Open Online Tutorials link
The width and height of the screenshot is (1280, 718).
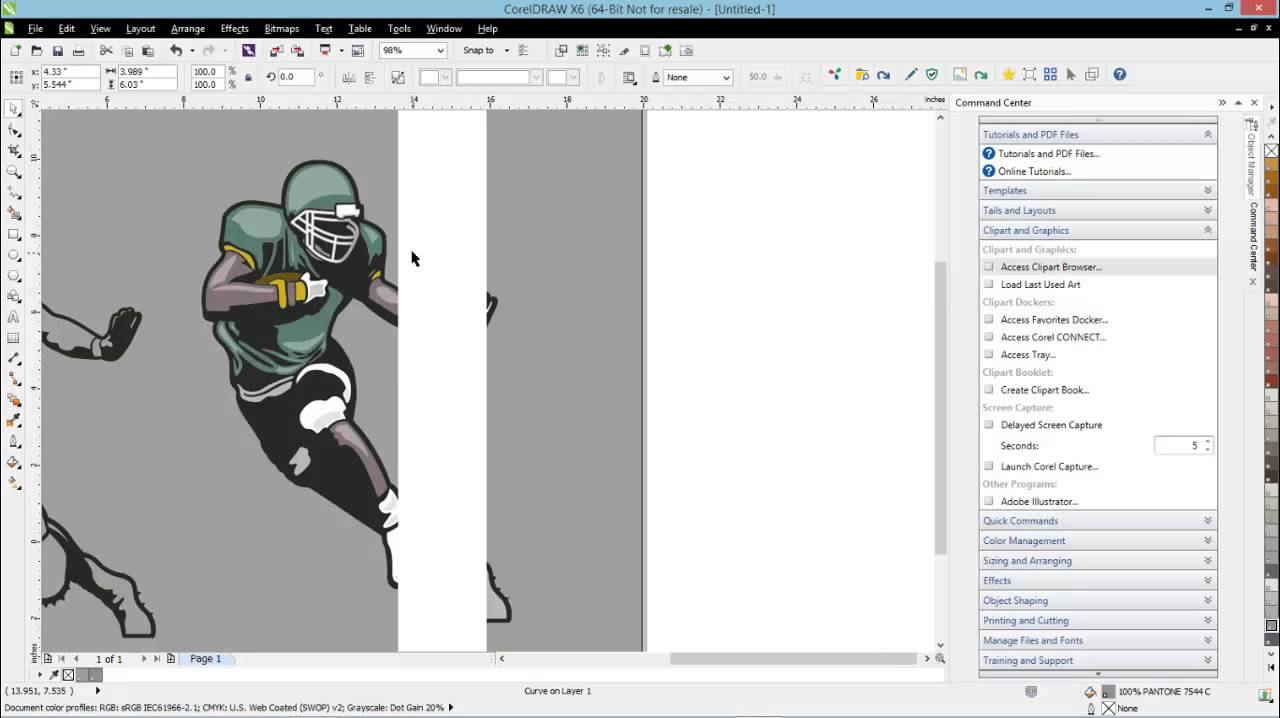(x=1034, y=171)
